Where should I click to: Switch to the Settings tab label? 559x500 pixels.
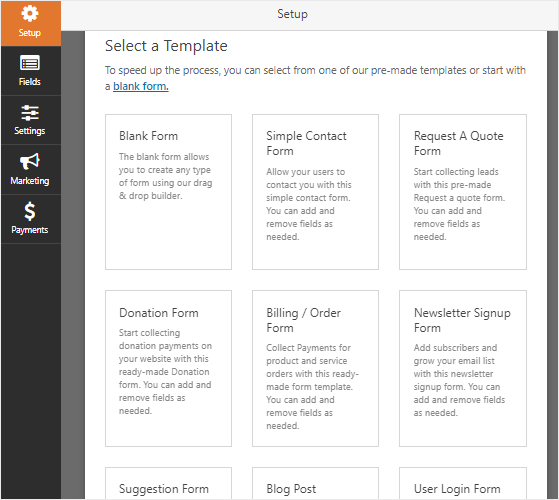click(x=30, y=131)
